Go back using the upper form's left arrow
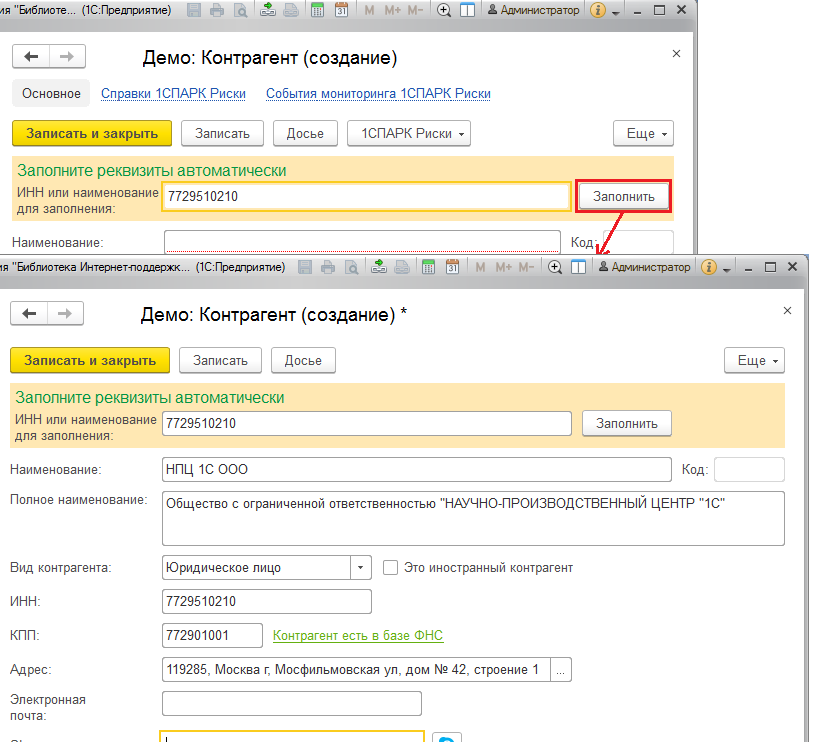The height and width of the screenshot is (742, 816). [31, 56]
